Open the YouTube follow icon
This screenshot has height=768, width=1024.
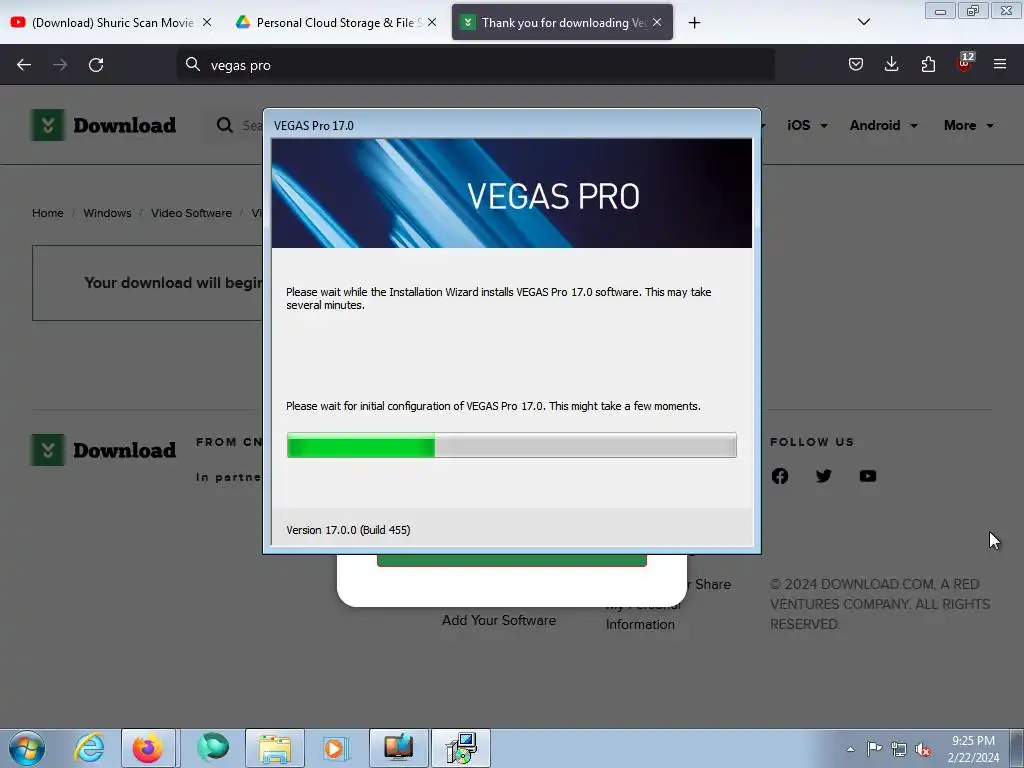click(x=868, y=476)
